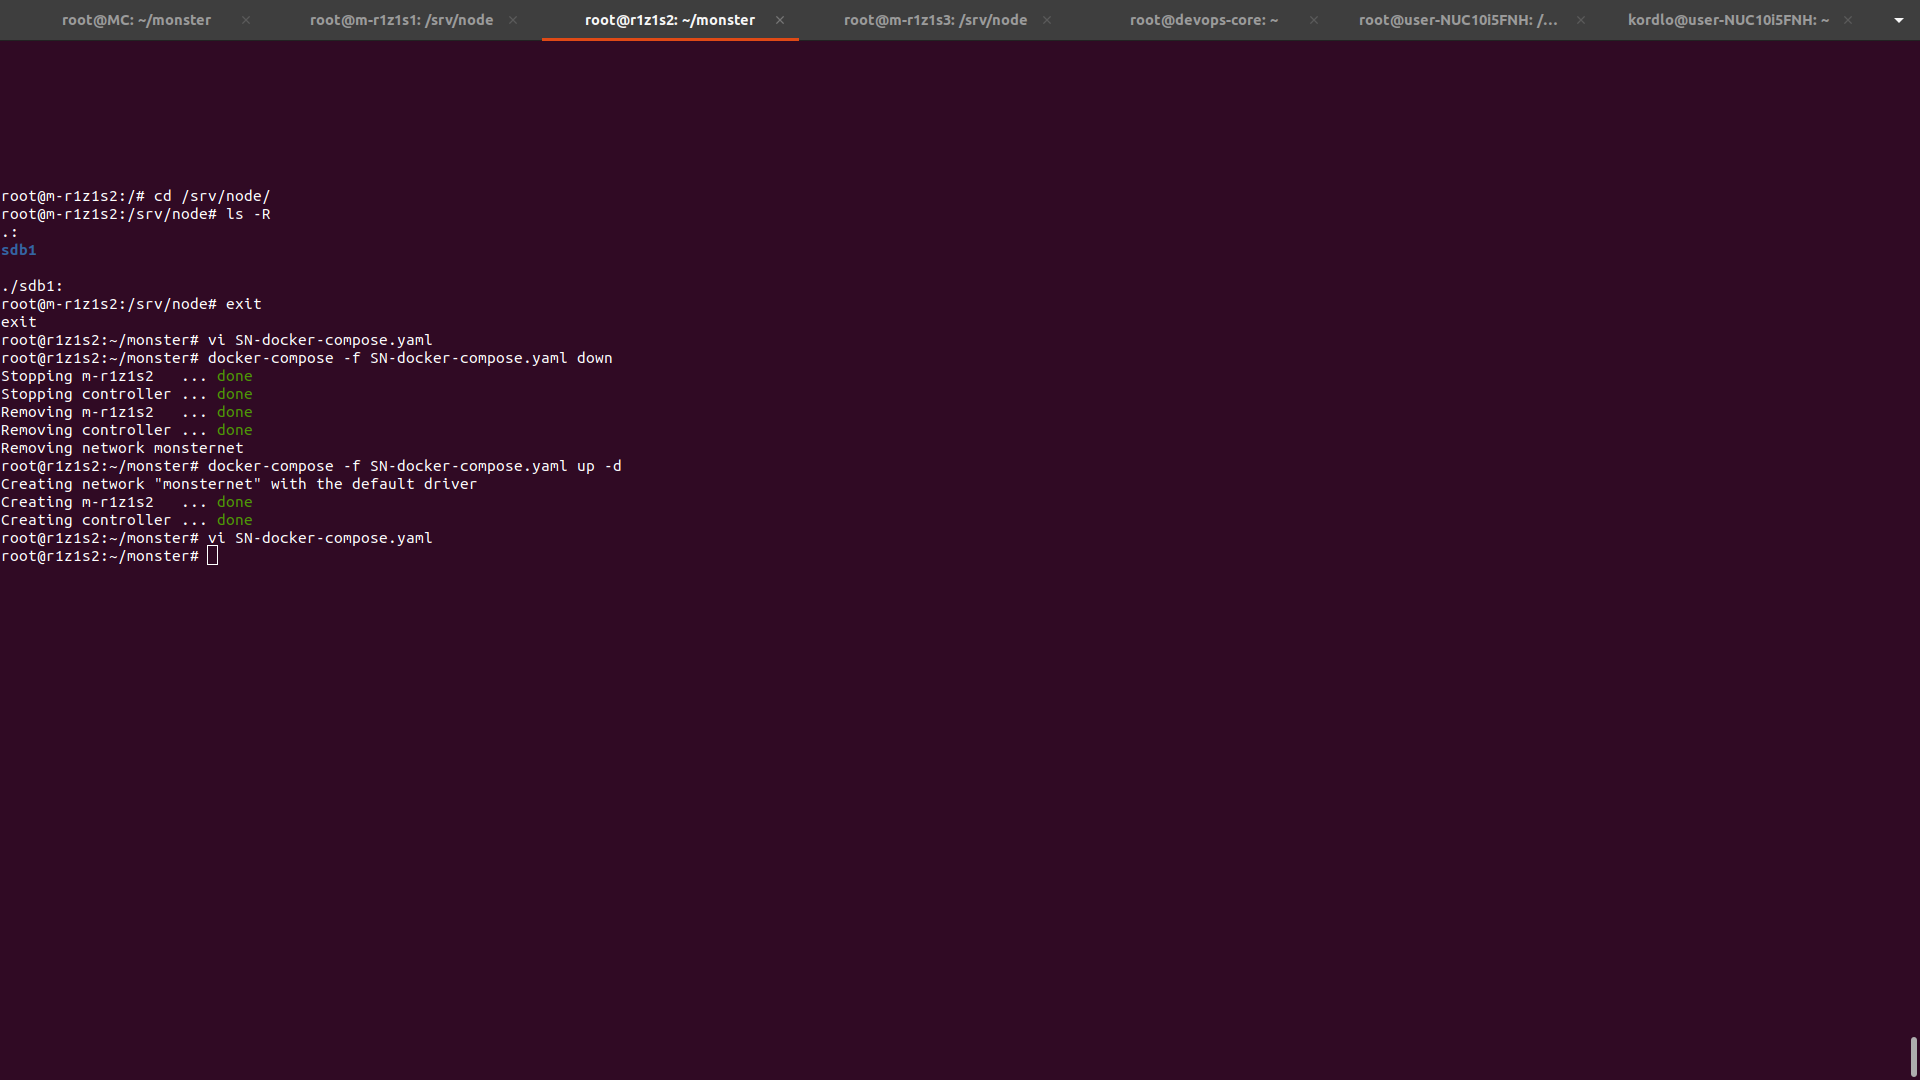The width and height of the screenshot is (1920, 1080).
Task: Switch to root@user-NUC10i5FNH tab
Action: coord(1457,20)
